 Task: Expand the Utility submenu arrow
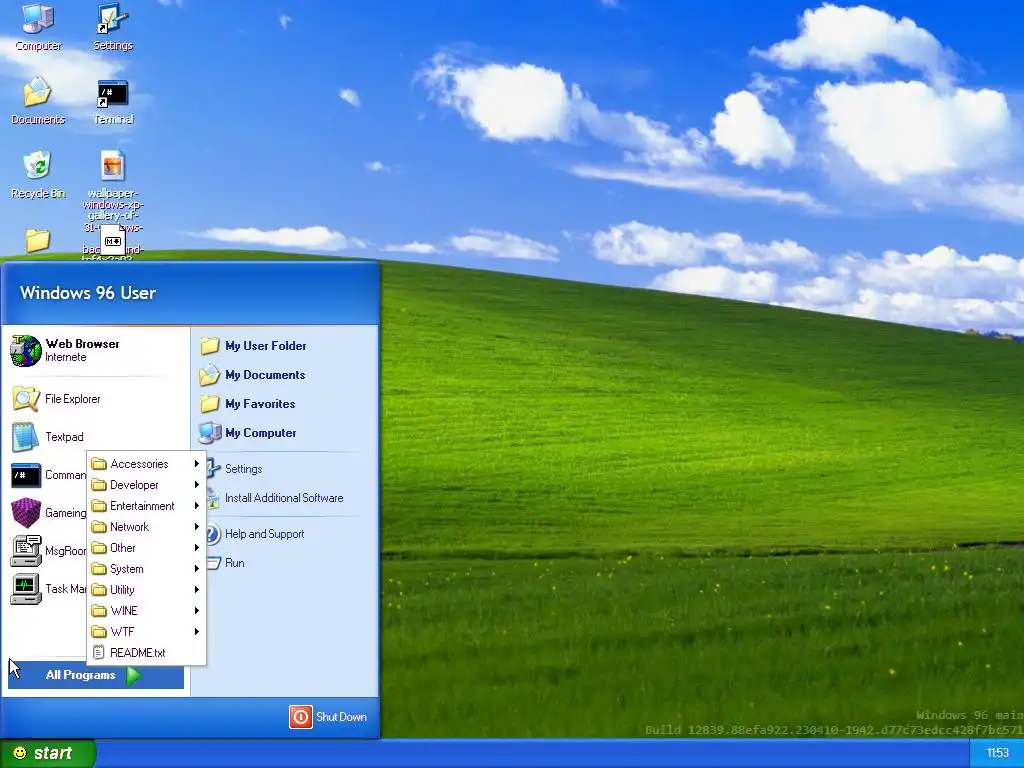click(196, 590)
